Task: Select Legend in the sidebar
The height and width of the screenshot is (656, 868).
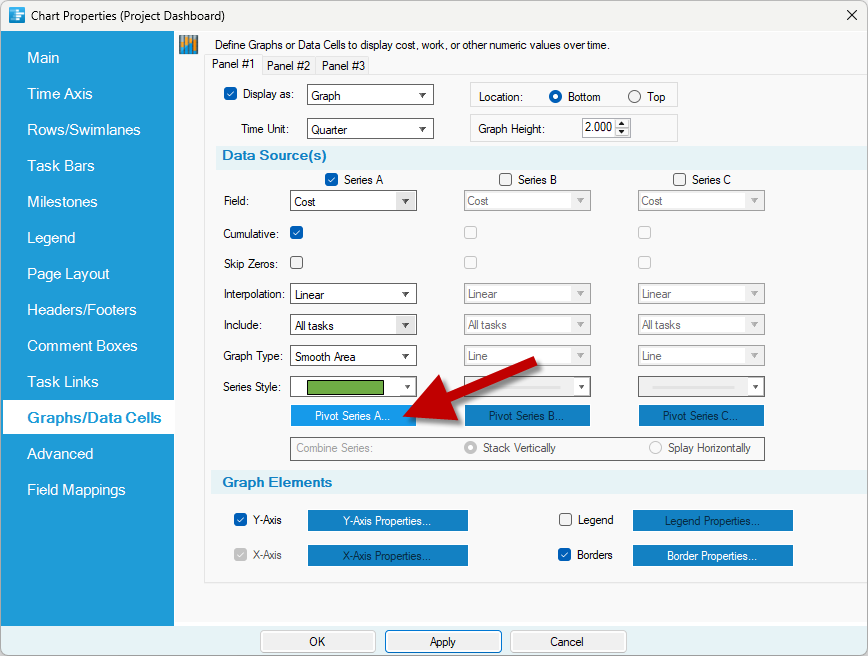Action: tap(51, 237)
